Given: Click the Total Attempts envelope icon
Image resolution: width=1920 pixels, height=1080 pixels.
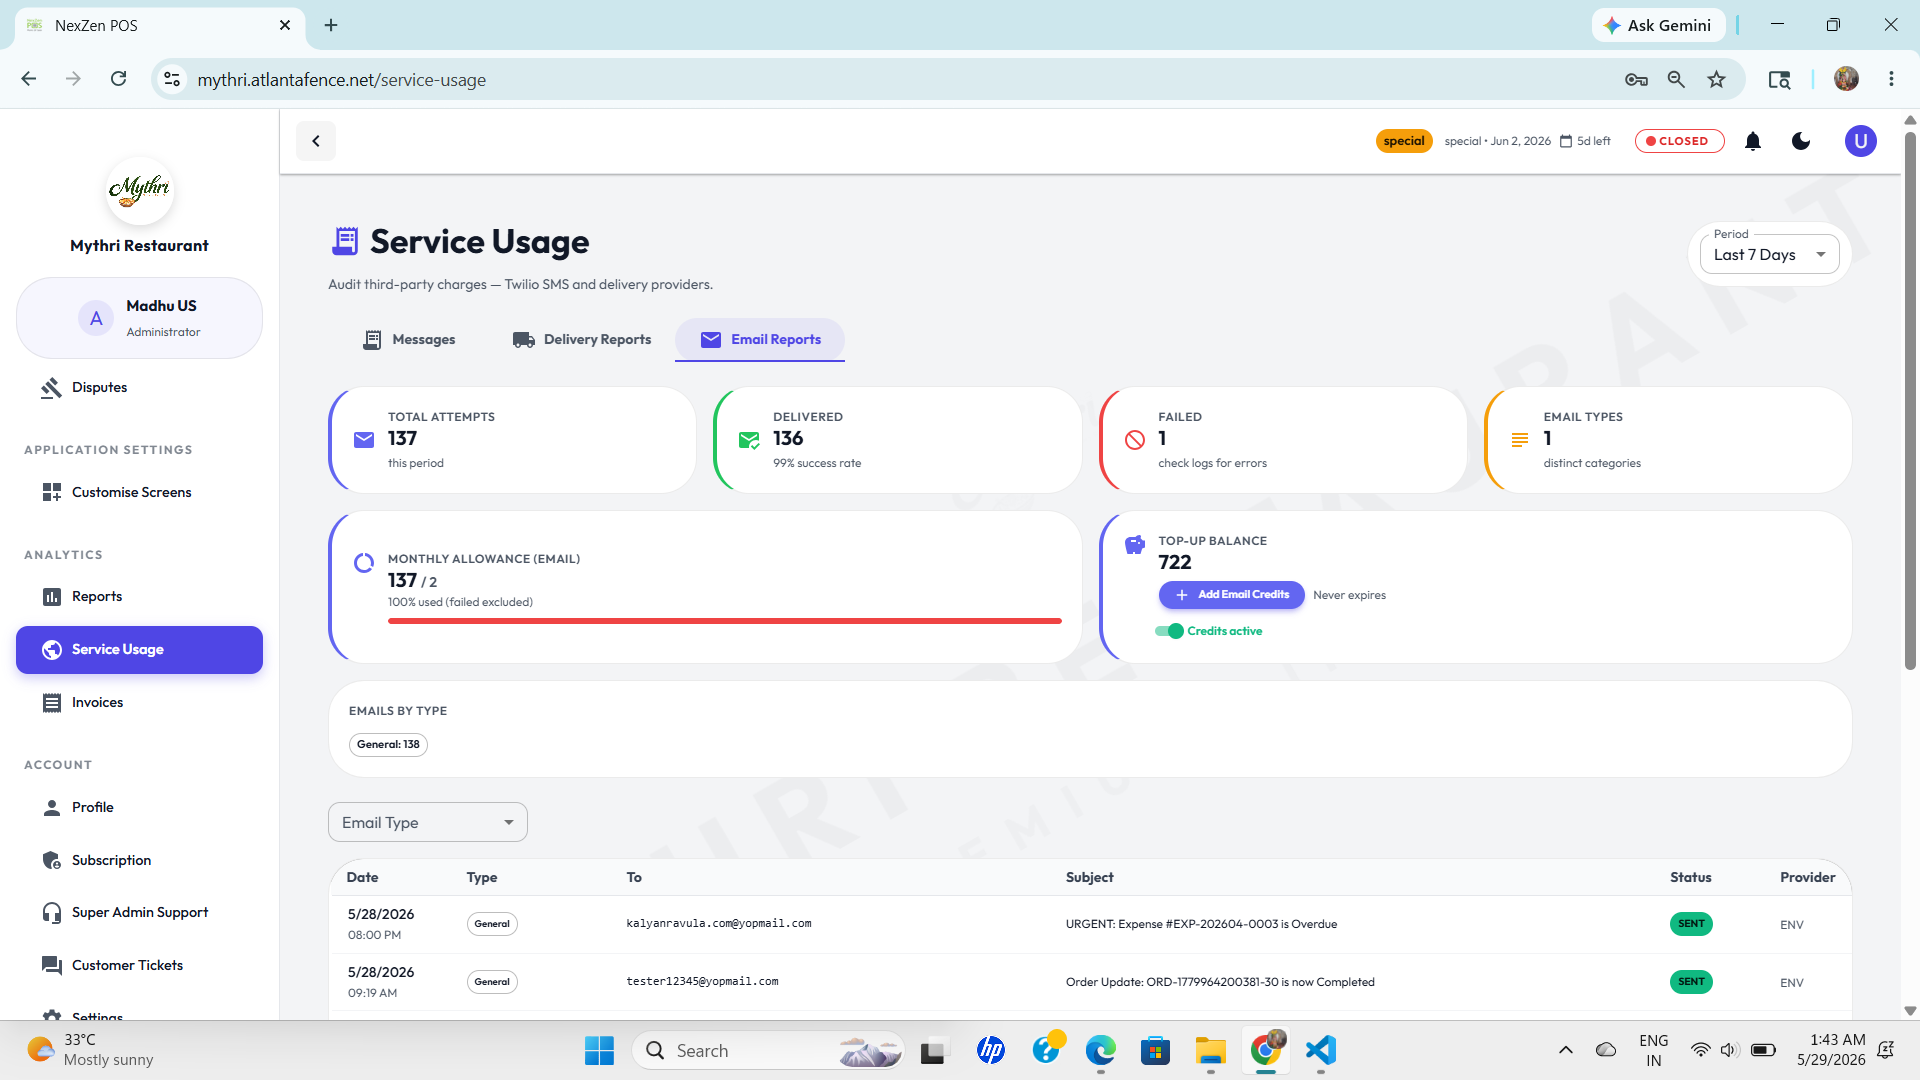Looking at the screenshot, I should [x=364, y=440].
